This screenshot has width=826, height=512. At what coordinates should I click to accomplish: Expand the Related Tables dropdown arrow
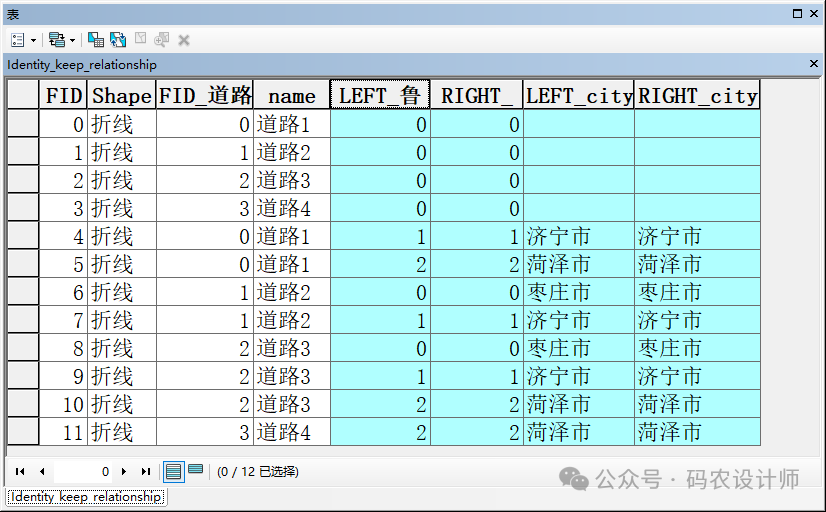73,40
